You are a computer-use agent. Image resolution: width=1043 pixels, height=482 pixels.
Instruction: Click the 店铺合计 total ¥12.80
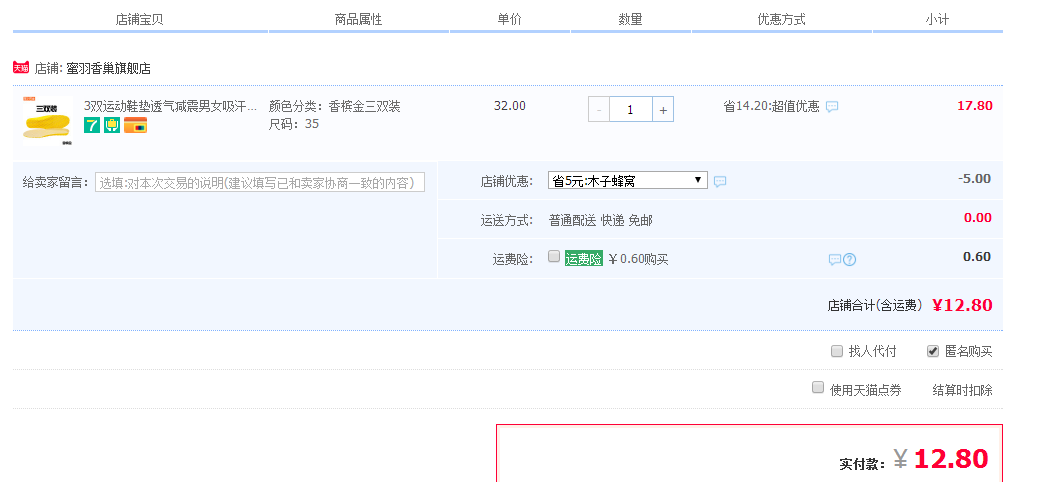962,305
